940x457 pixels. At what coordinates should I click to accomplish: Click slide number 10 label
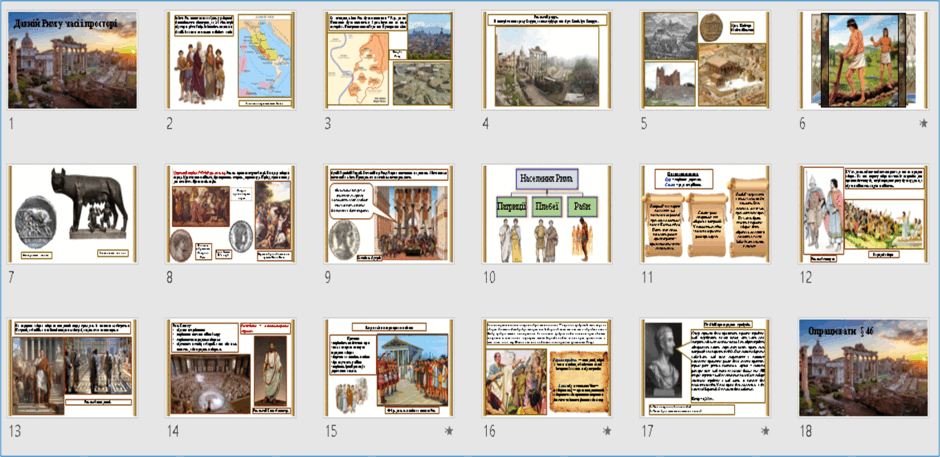coord(490,278)
